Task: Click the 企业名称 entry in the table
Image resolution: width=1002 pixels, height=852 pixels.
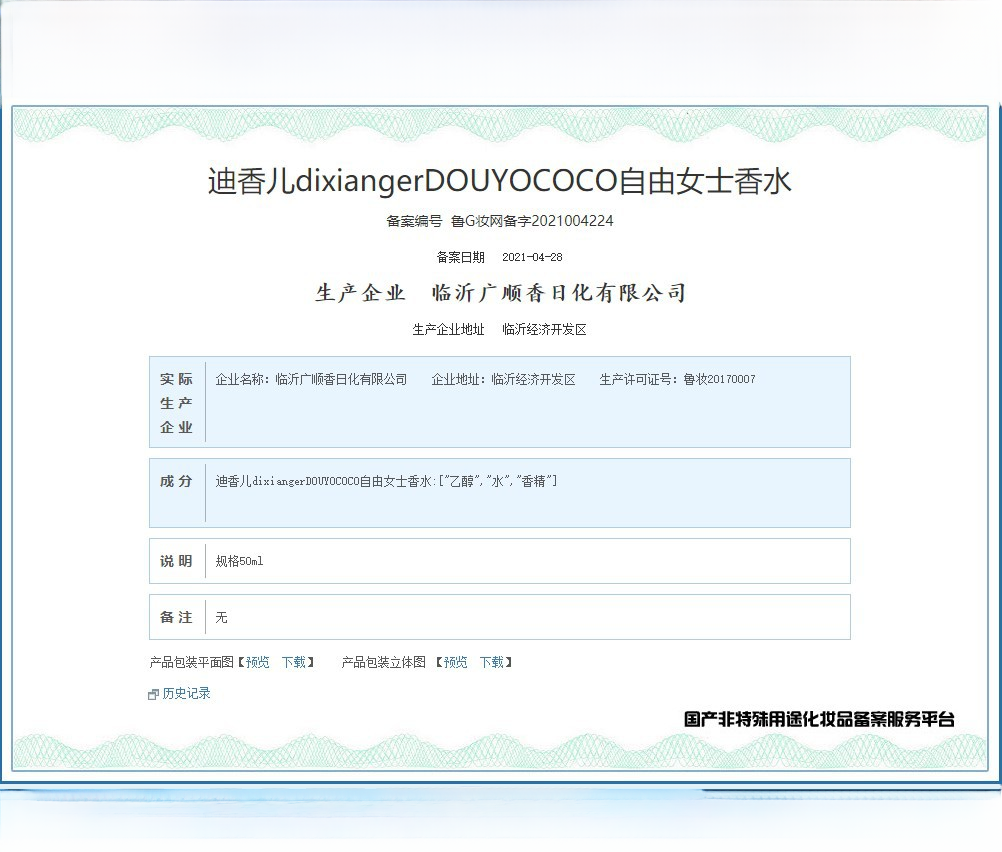Action: click(x=311, y=380)
